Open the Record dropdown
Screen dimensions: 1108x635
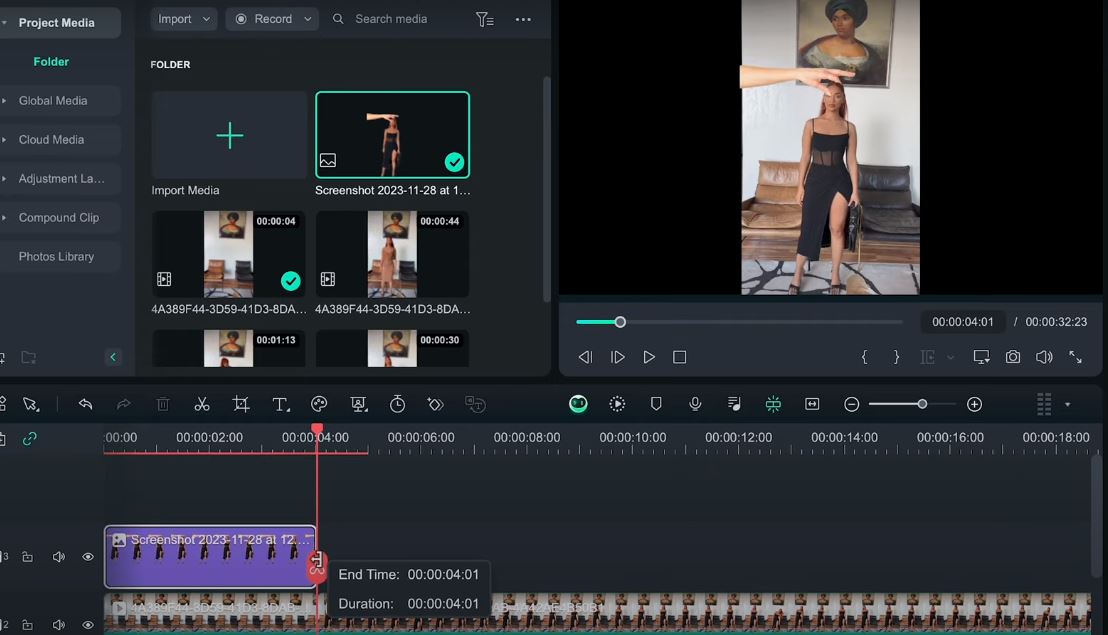click(x=272, y=19)
